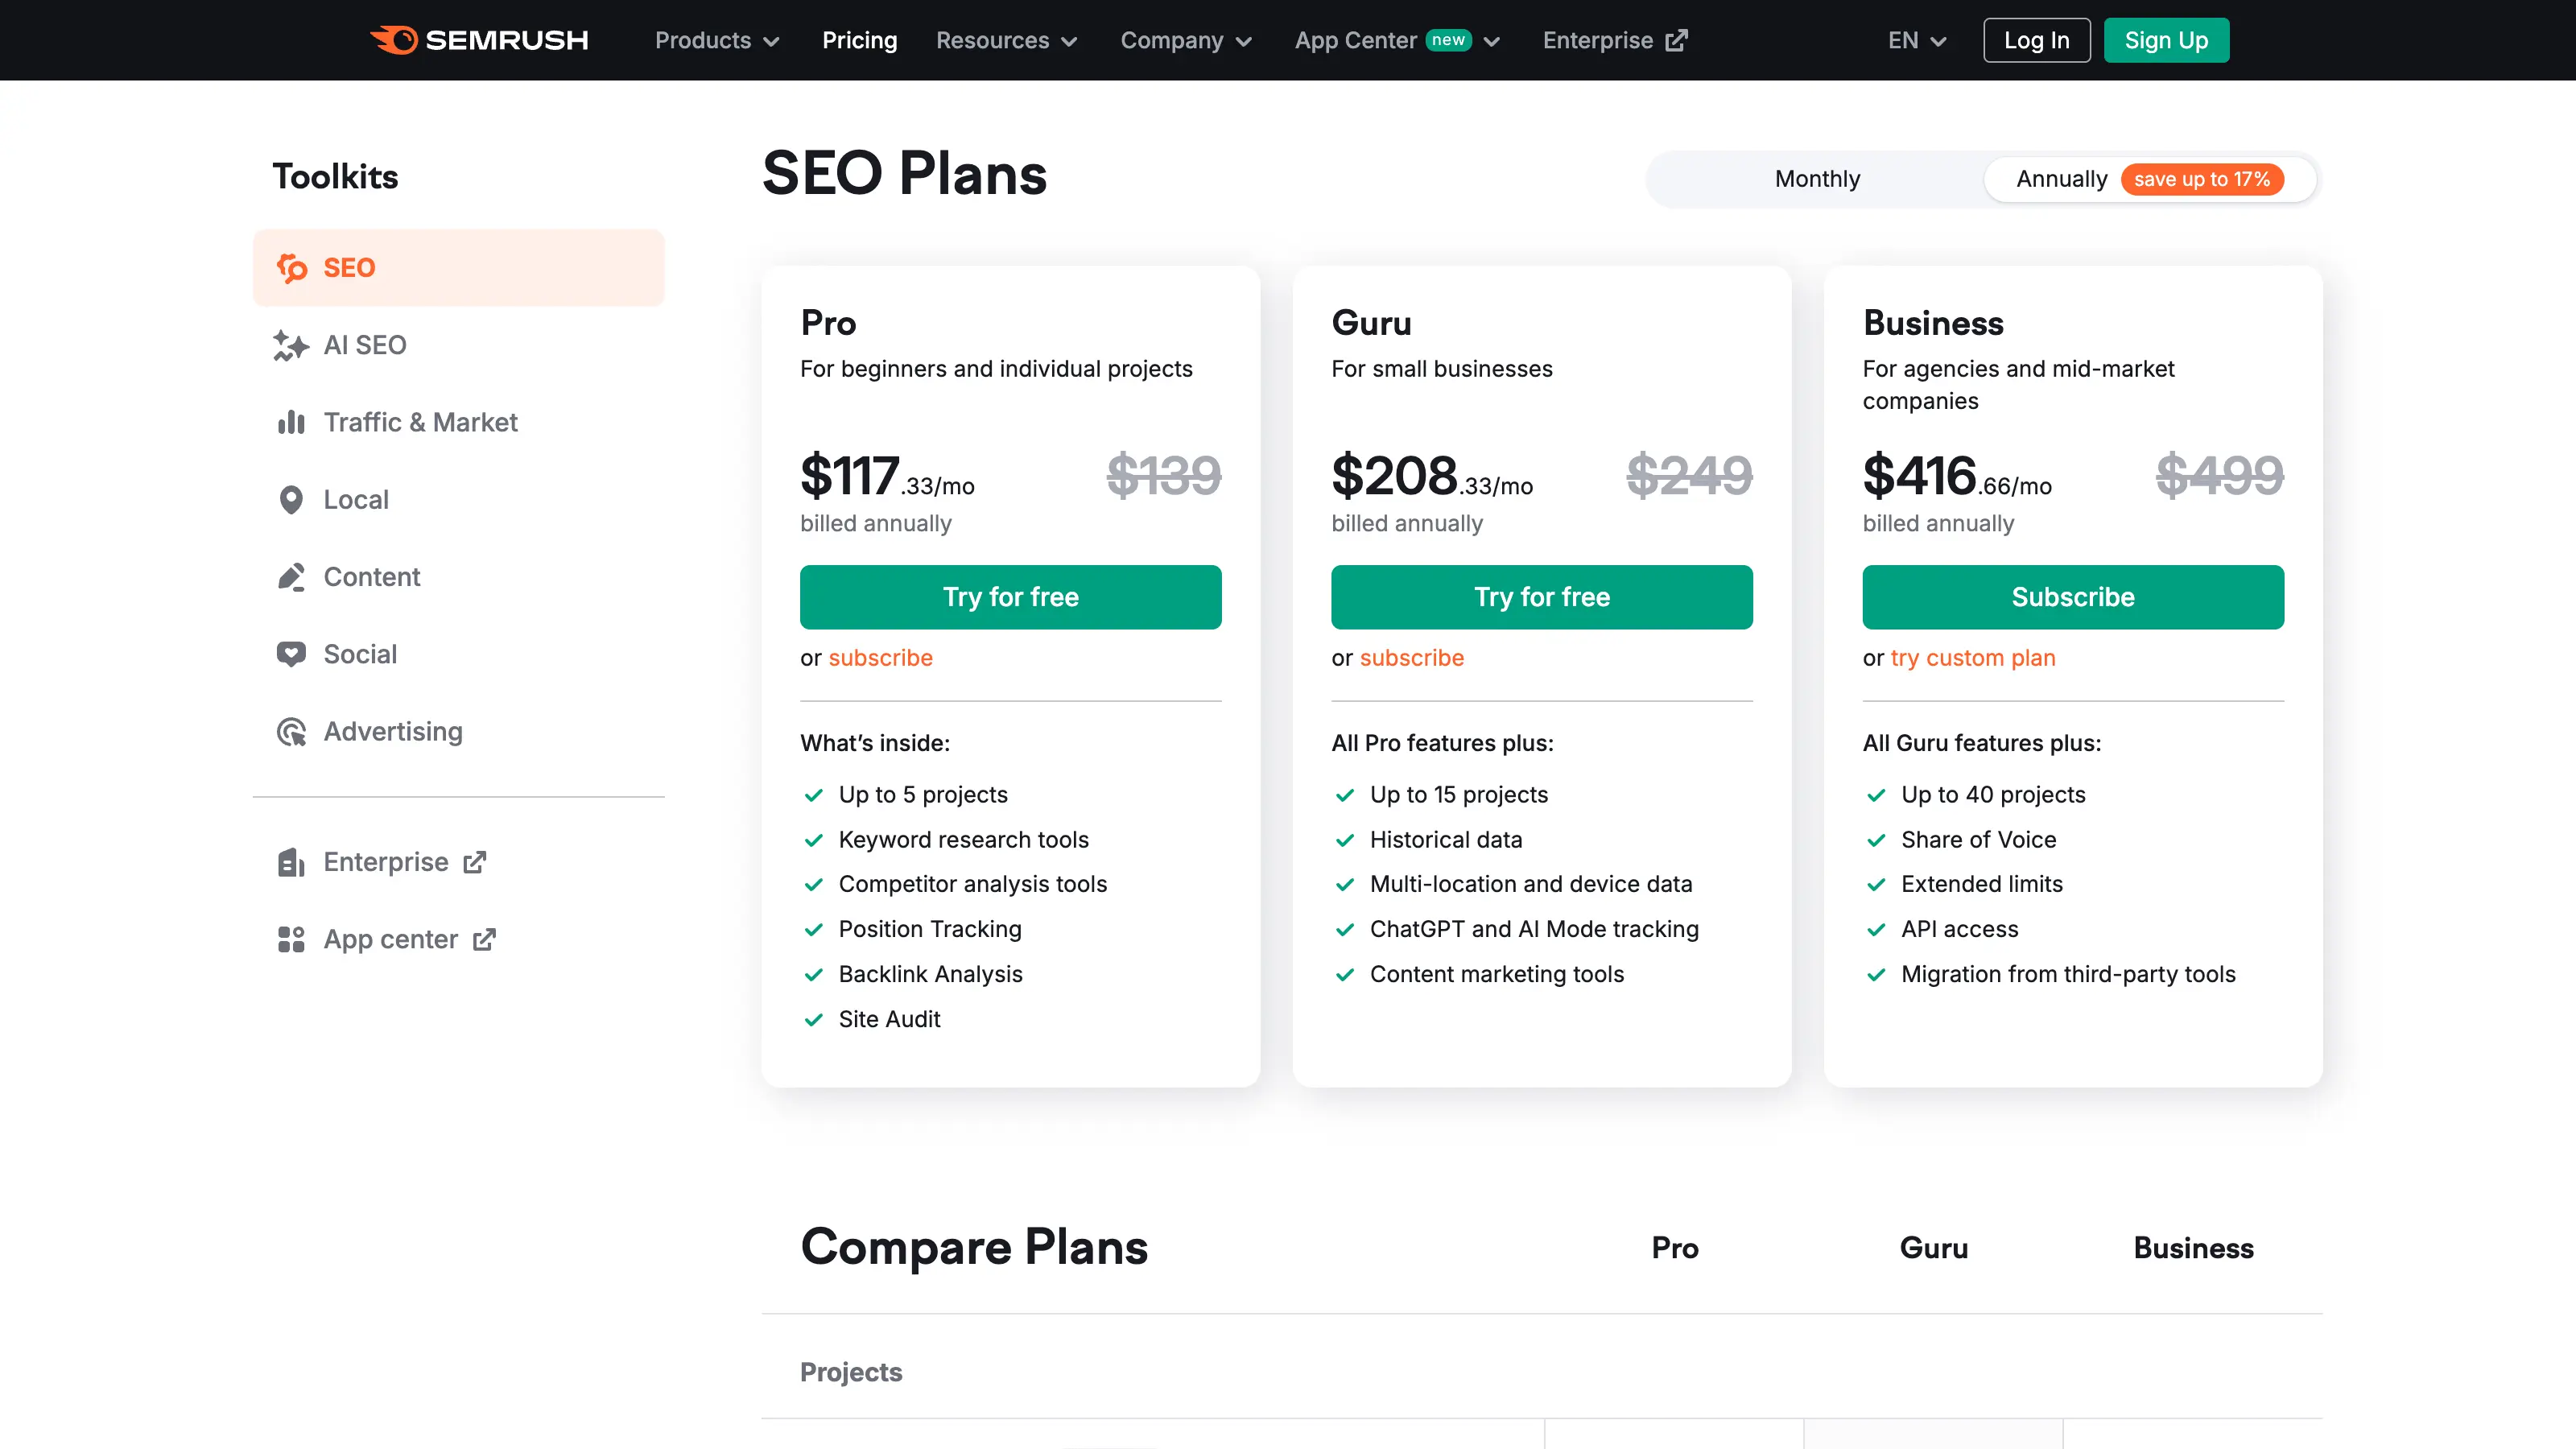This screenshot has width=2576, height=1449.
Task: Click the Local map pin icon
Action: 290,500
